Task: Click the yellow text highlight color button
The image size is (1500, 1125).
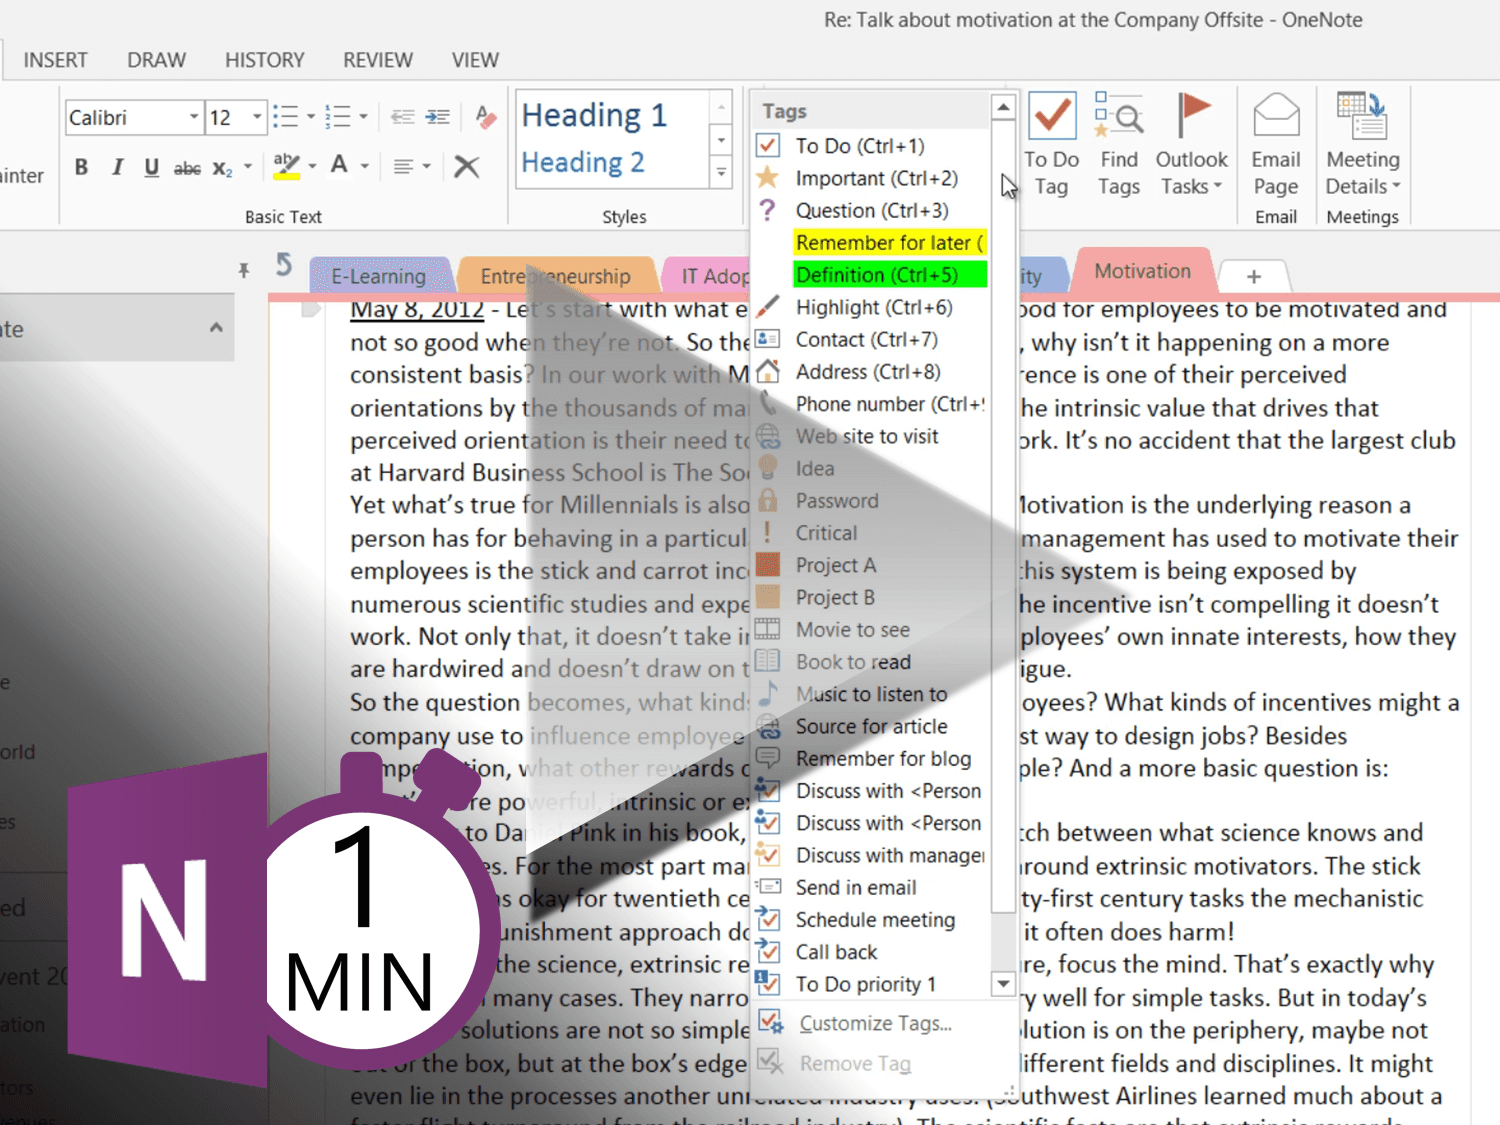Action: [x=286, y=166]
